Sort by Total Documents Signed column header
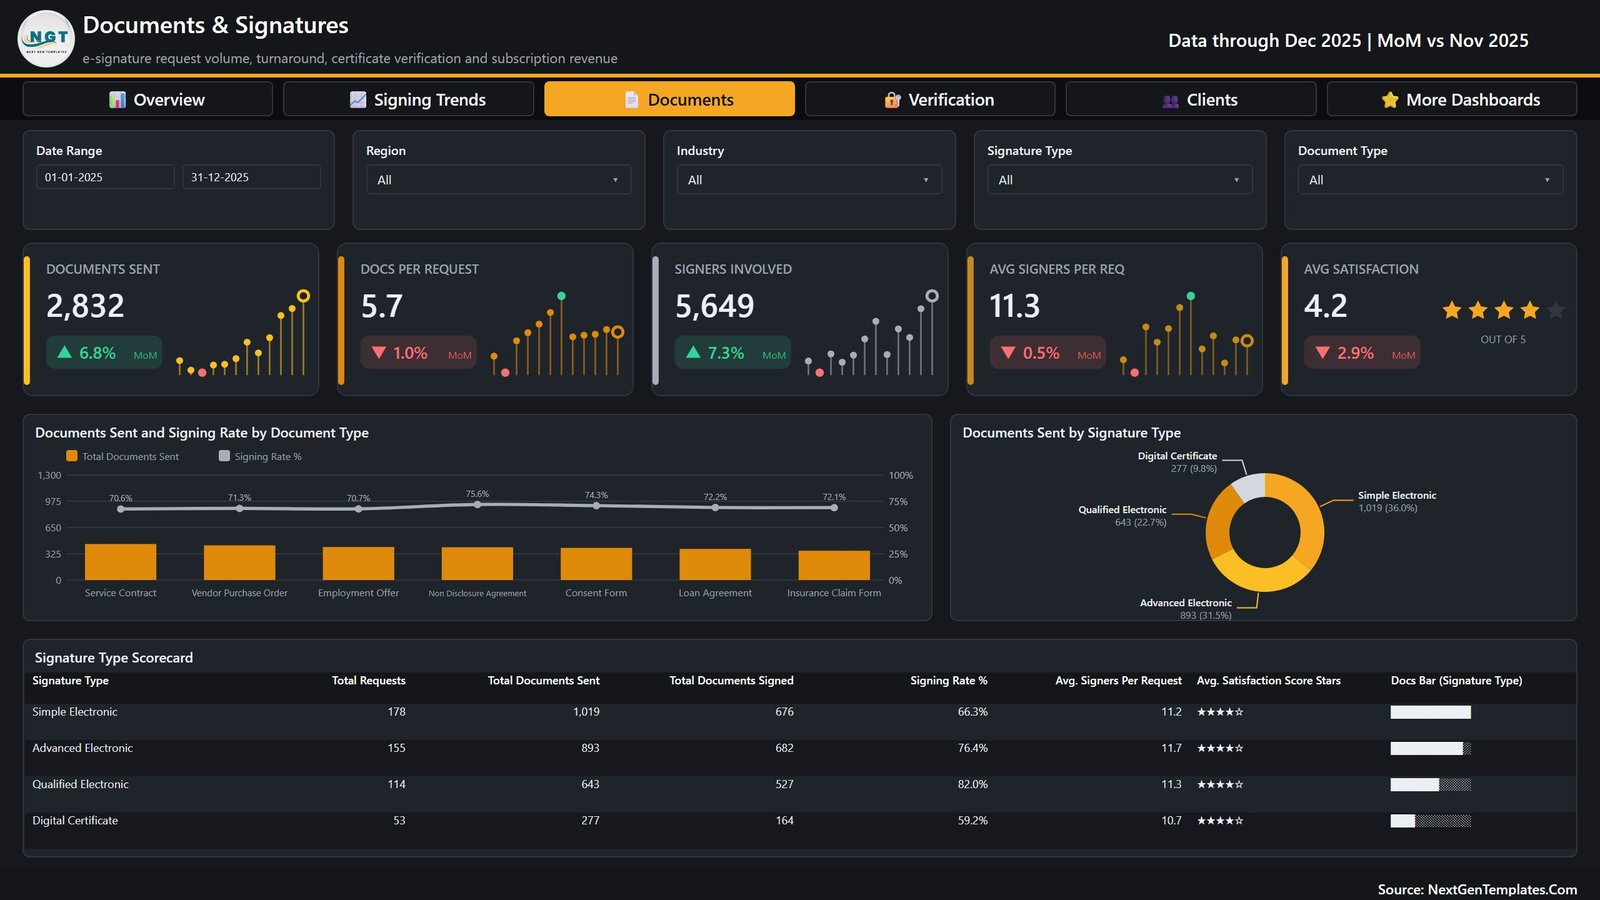 (x=731, y=681)
